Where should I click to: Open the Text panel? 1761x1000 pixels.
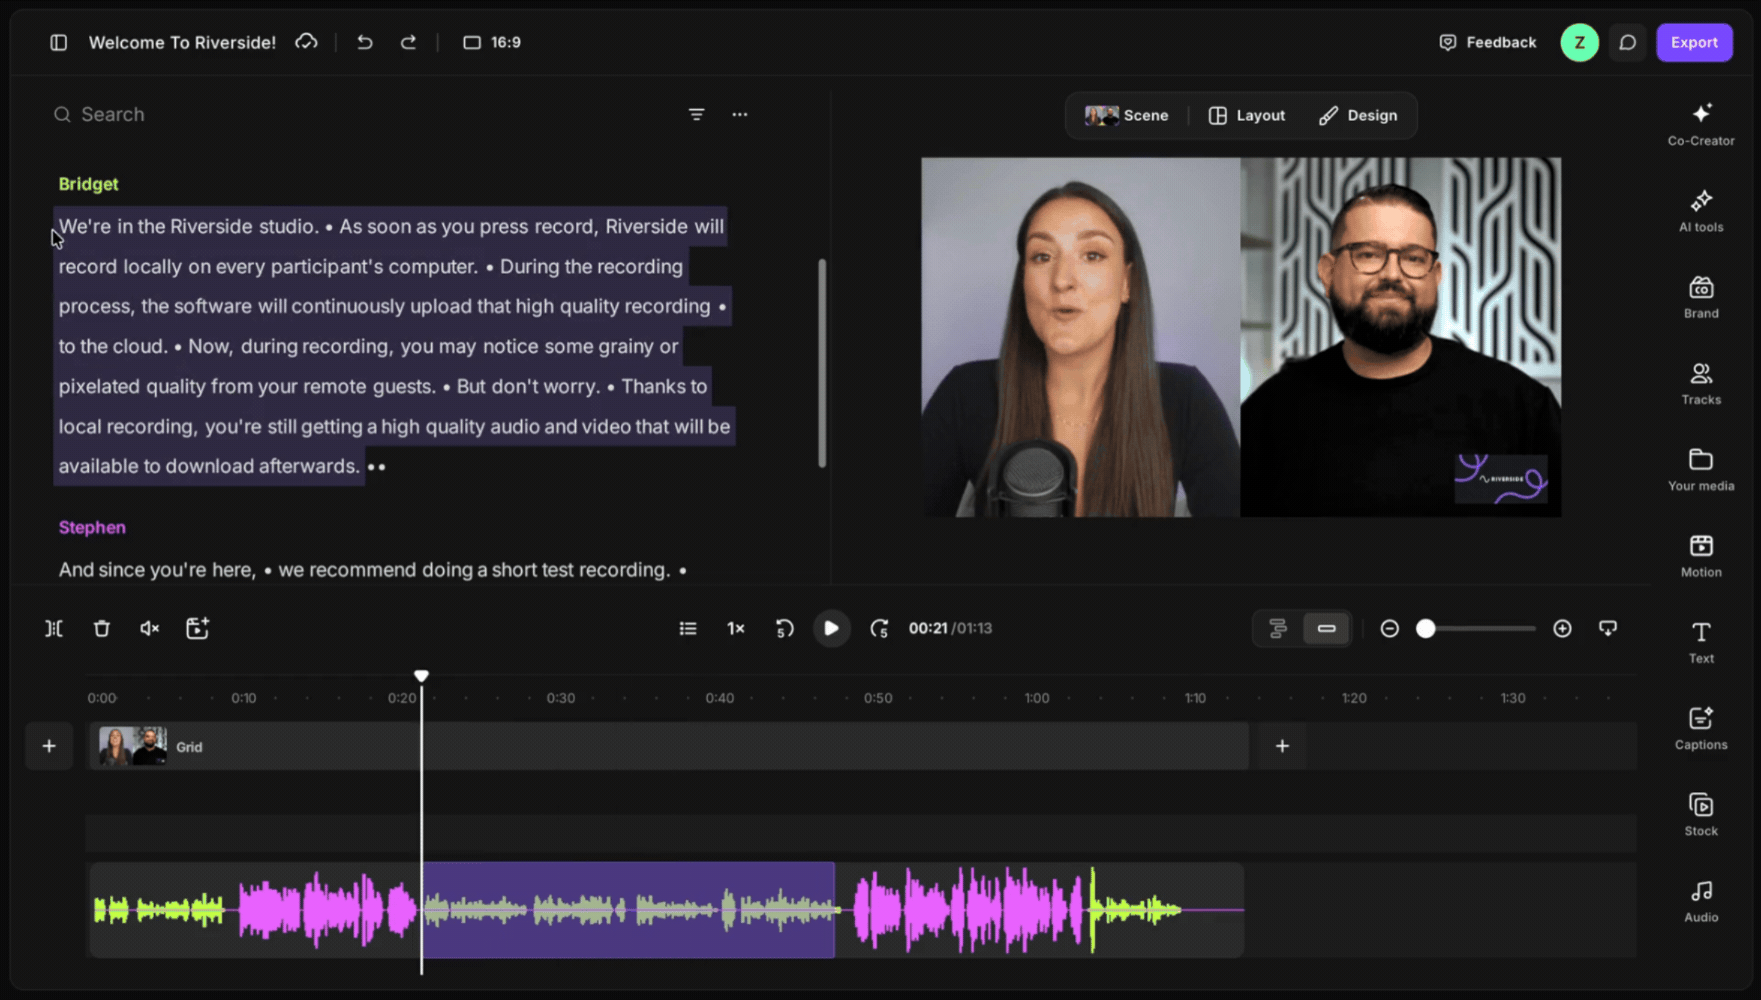click(x=1701, y=641)
